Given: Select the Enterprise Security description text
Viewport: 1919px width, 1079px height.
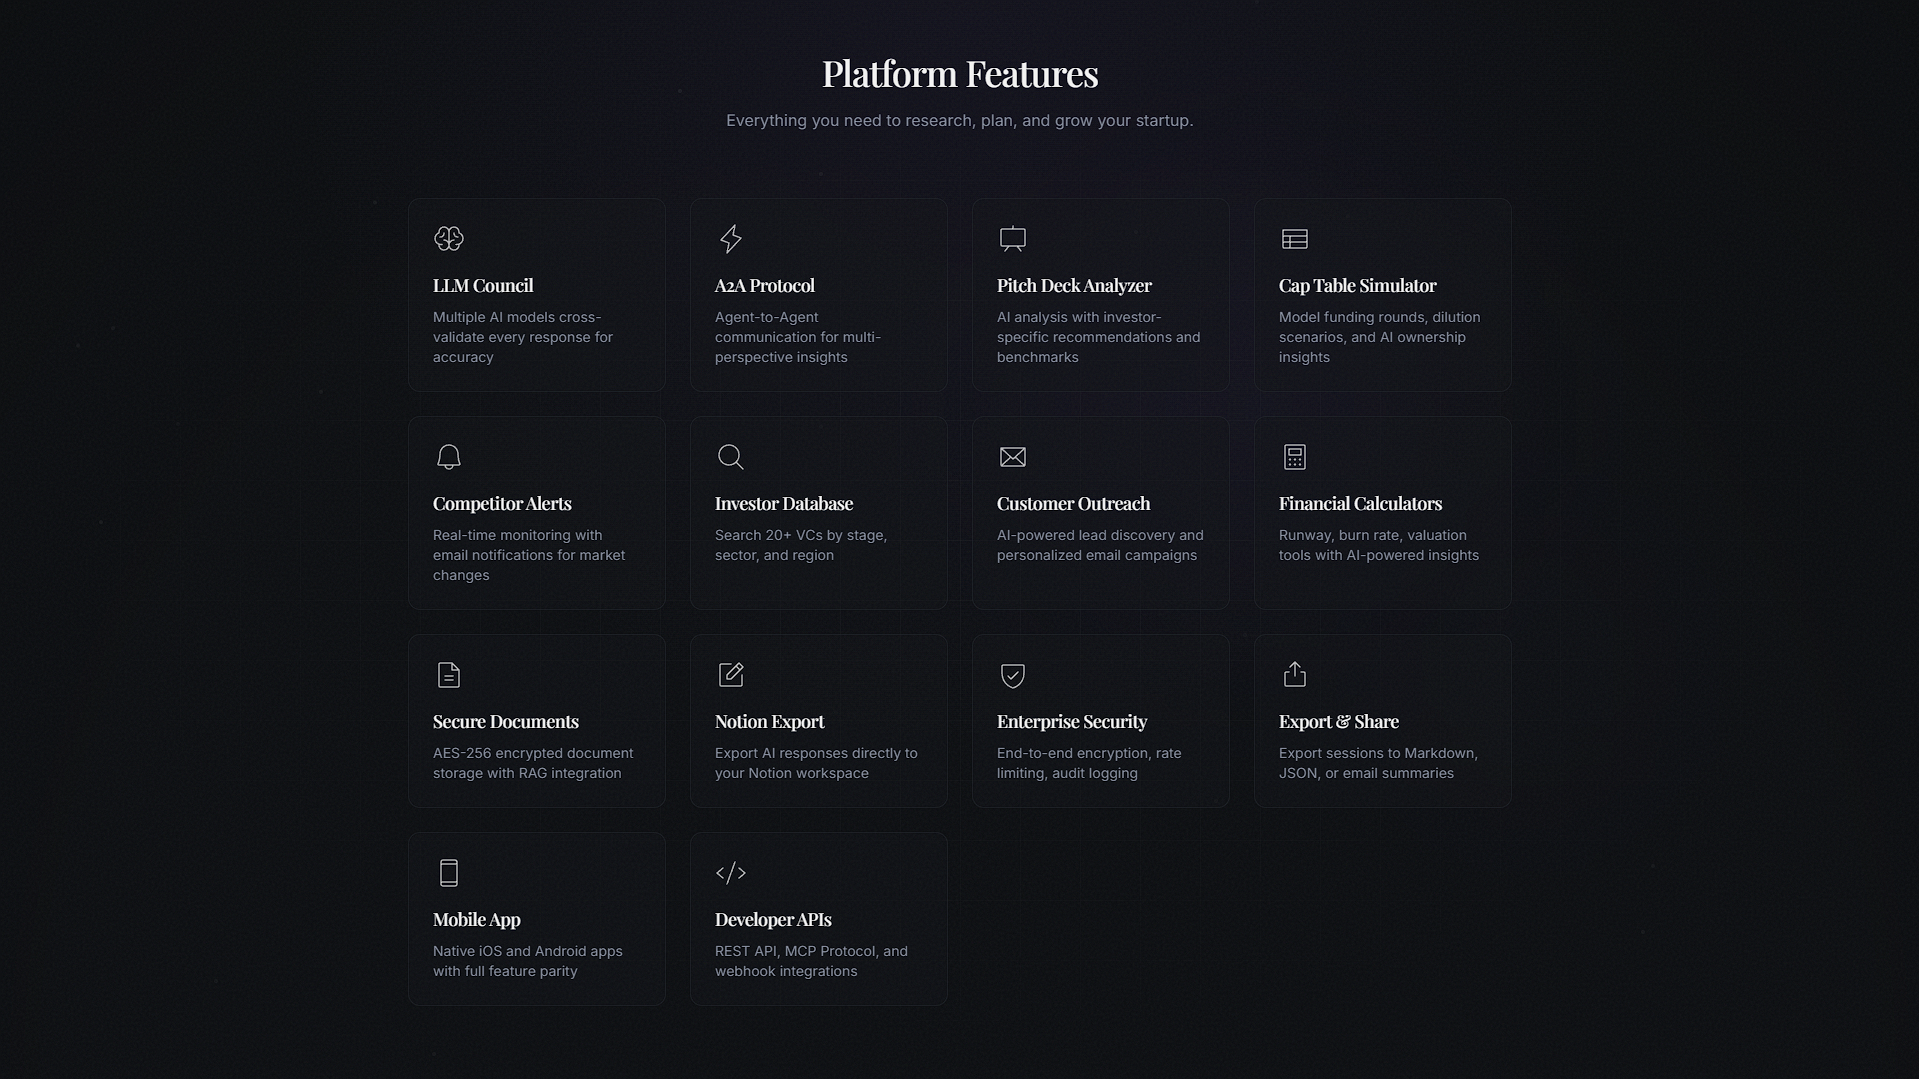Looking at the screenshot, I should pos(1089,763).
